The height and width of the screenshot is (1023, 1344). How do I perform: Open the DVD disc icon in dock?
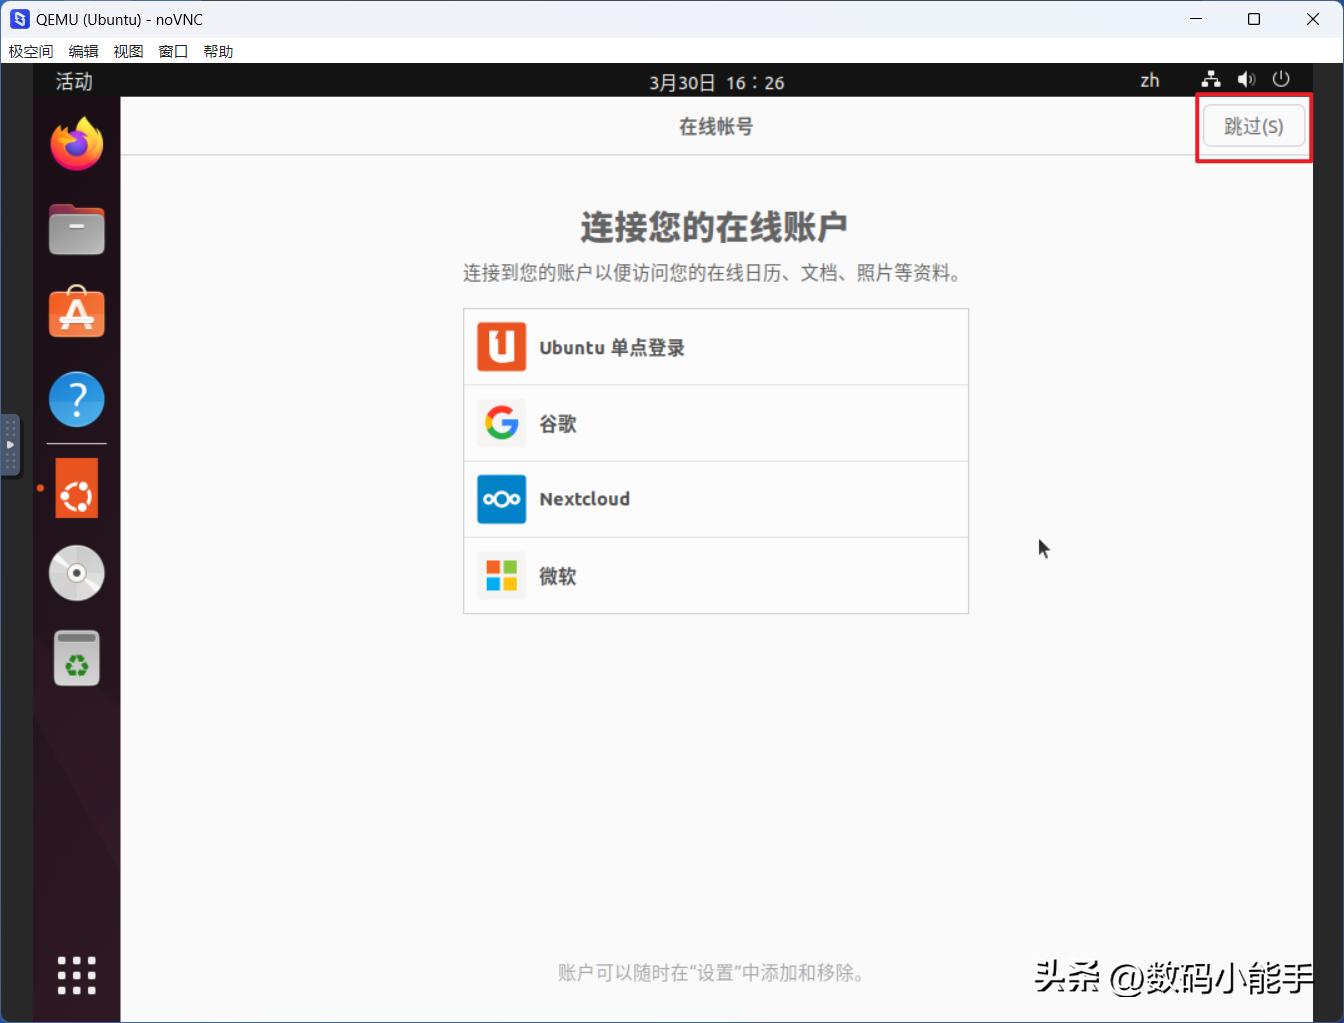(x=77, y=573)
